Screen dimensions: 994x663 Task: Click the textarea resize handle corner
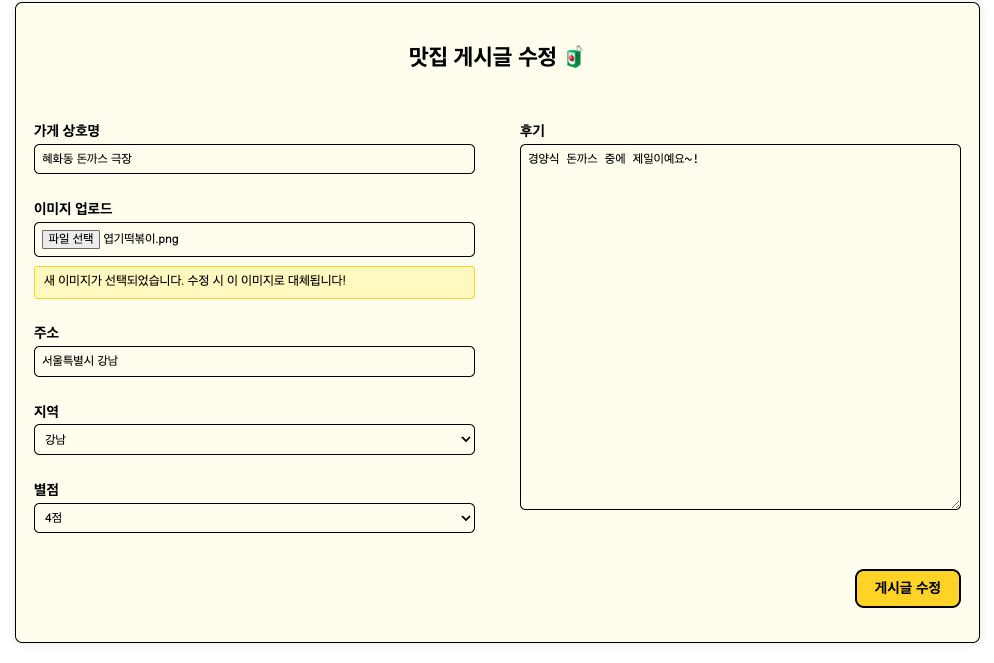tap(955, 504)
